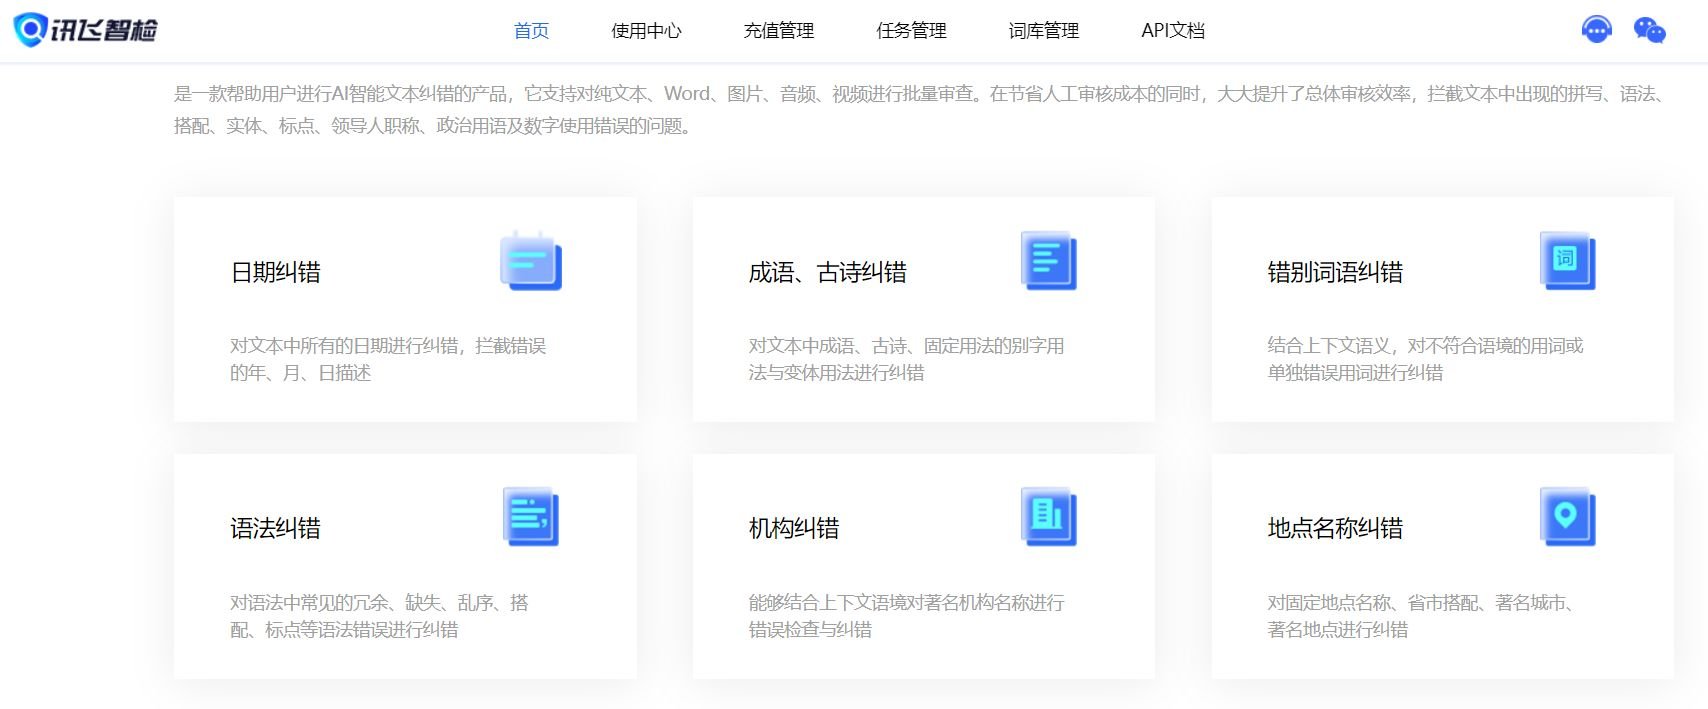The height and width of the screenshot is (709, 1708).
Task: Go to the 首页 tab
Action: (531, 31)
